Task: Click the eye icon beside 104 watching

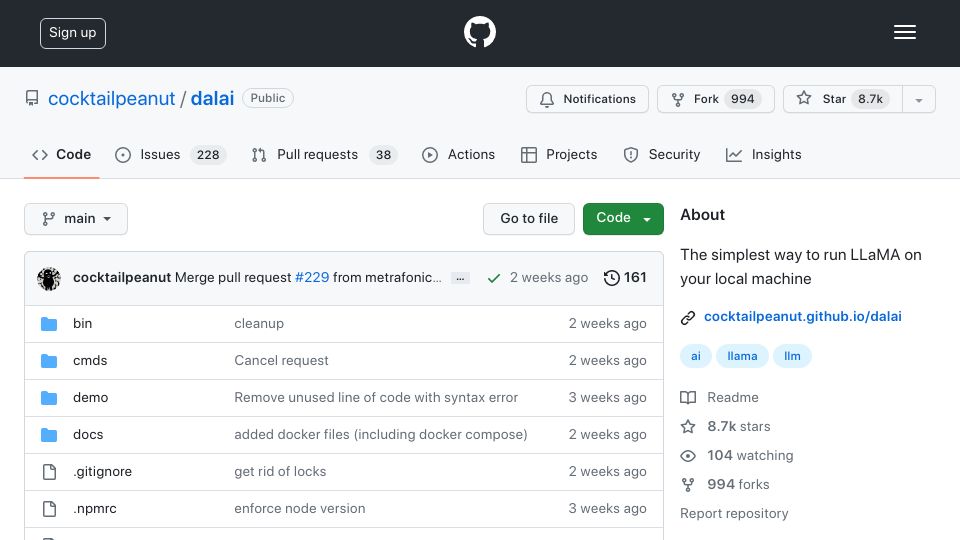Action: (688, 456)
